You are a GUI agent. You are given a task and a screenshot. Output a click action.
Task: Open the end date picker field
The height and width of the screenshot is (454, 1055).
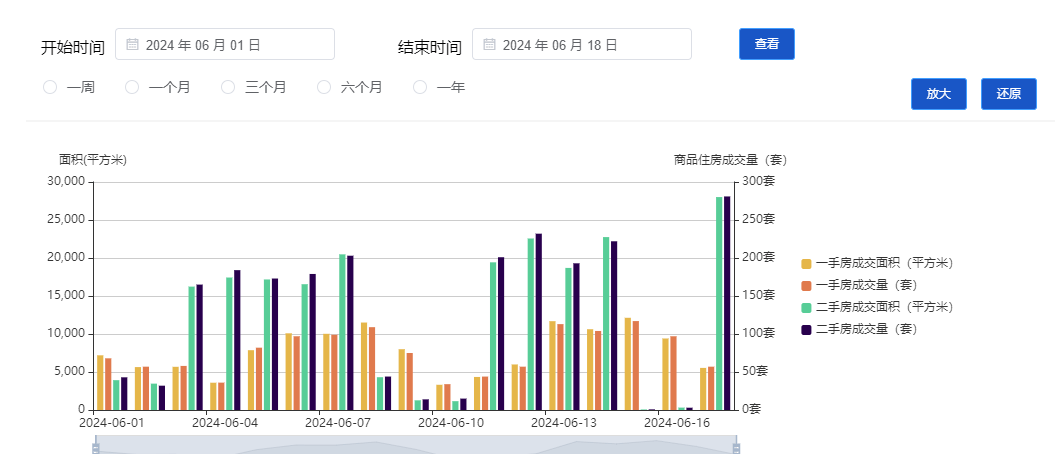pos(582,45)
